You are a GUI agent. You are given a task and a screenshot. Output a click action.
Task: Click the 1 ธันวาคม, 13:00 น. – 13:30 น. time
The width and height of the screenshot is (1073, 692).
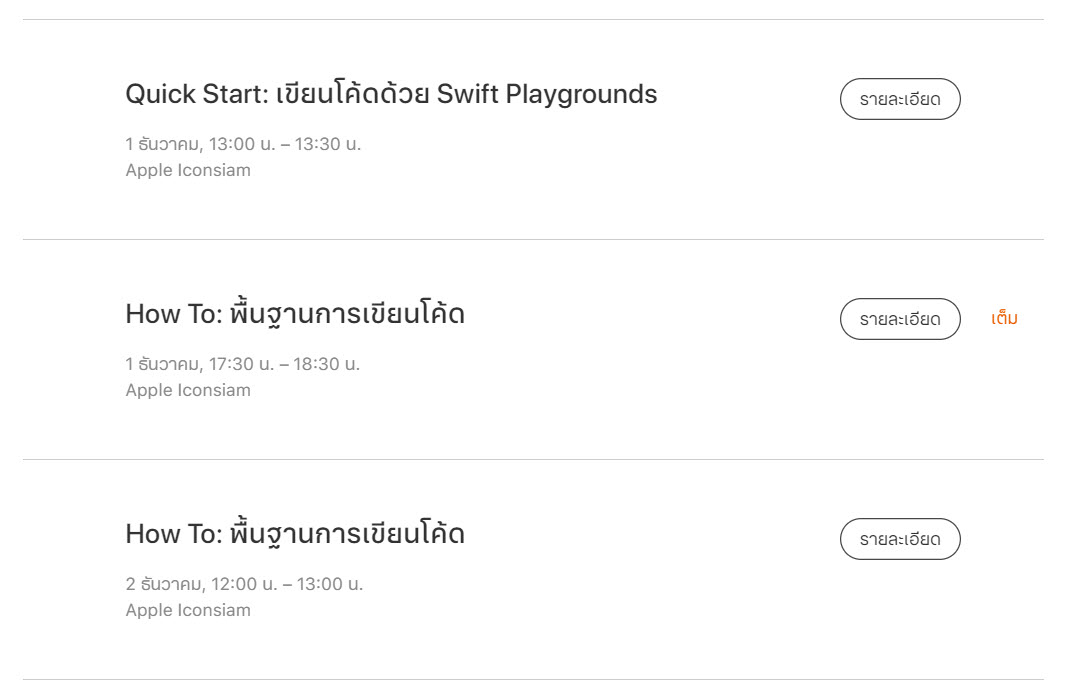[243, 144]
